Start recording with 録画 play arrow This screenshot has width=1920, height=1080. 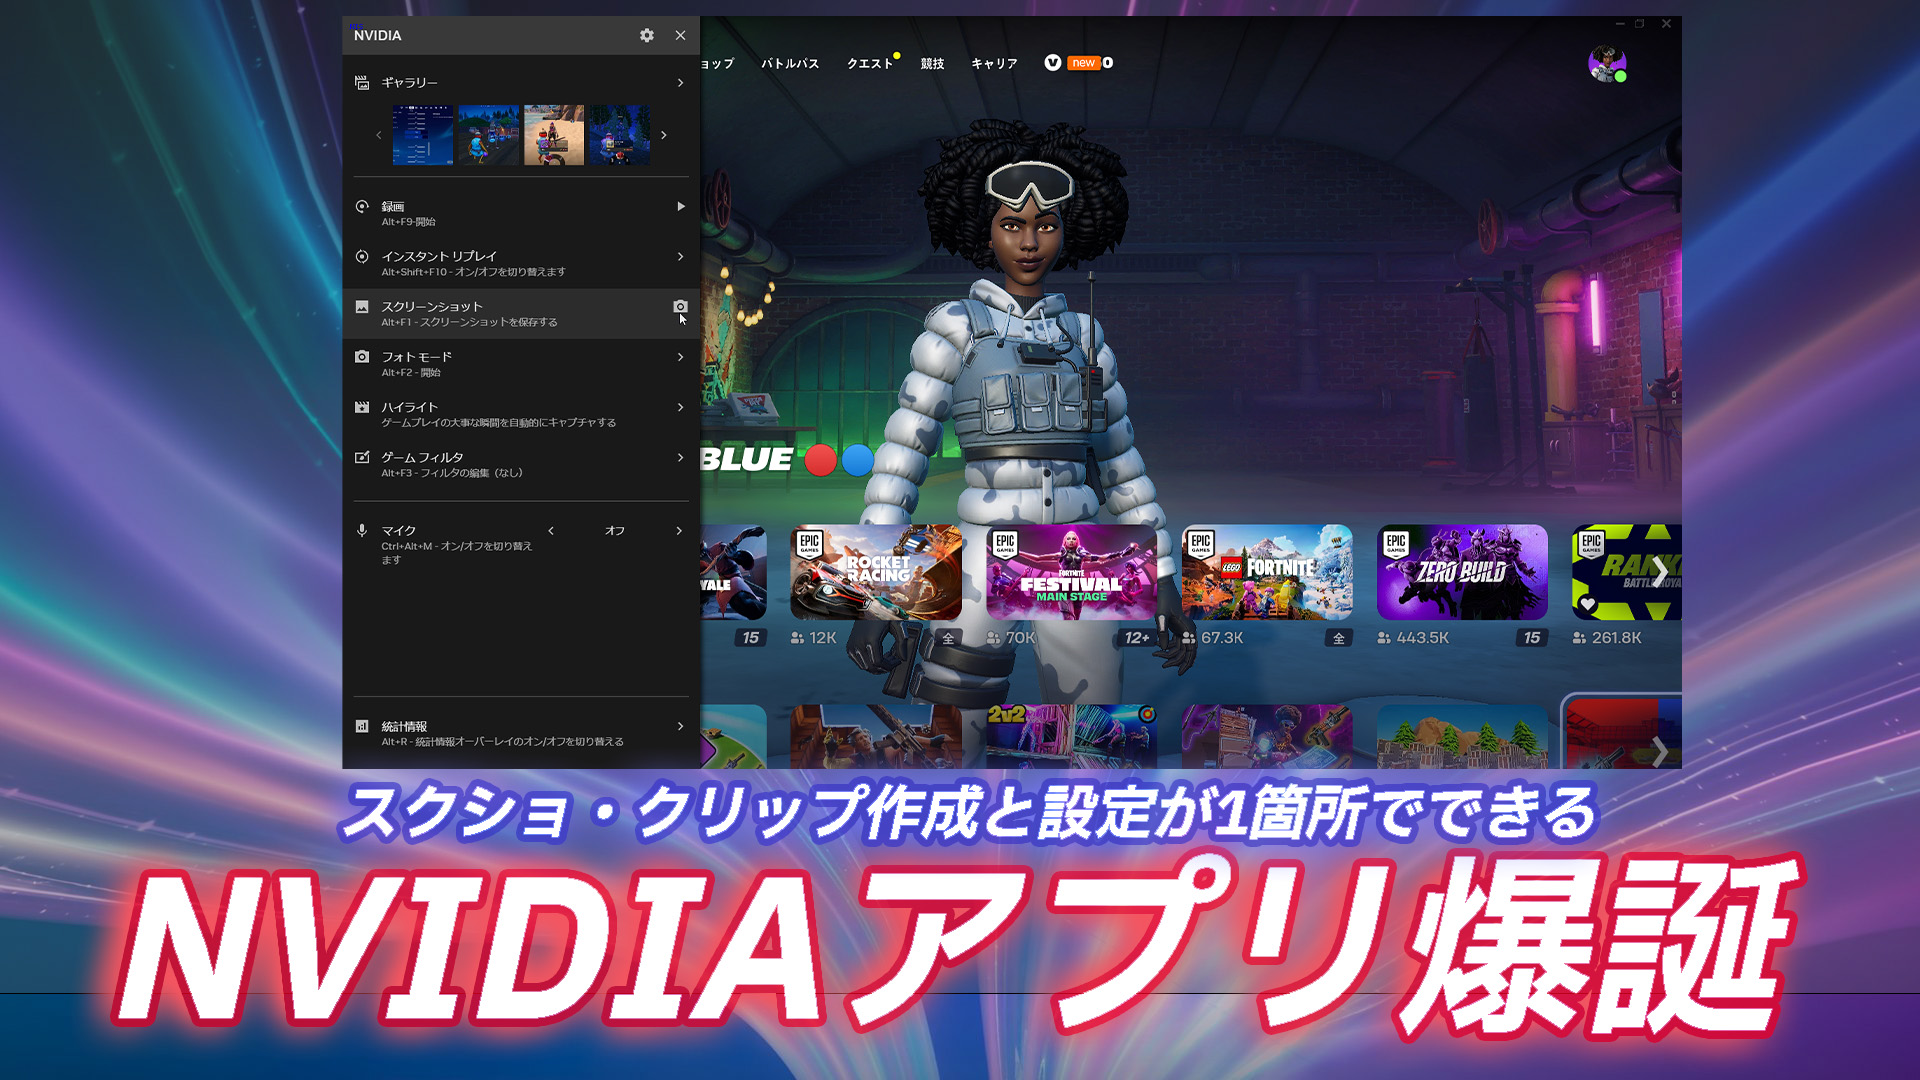click(681, 206)
